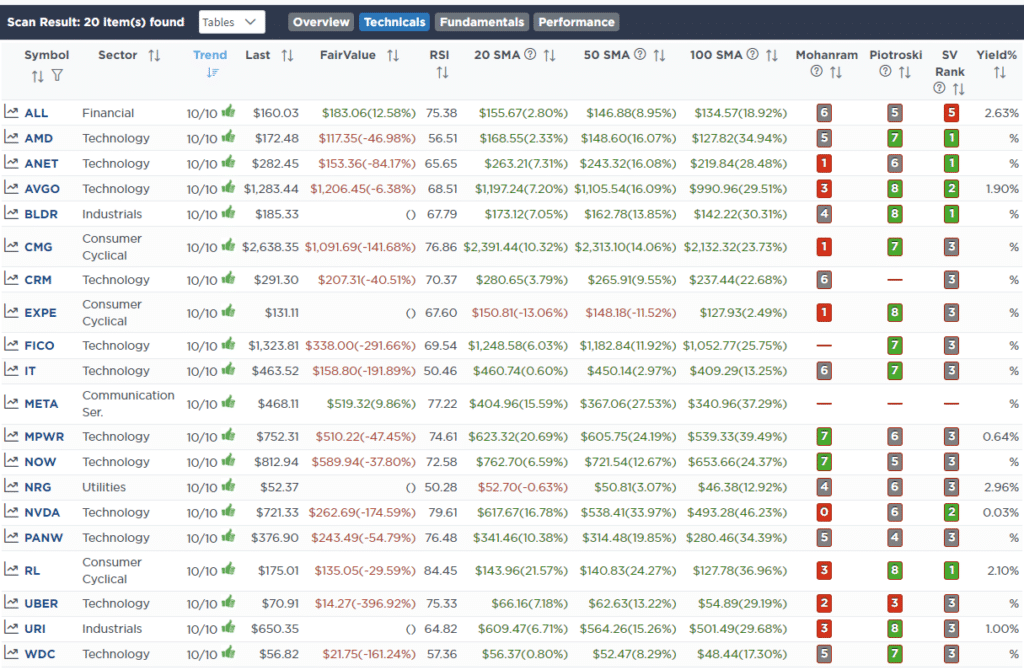Image resolution: width=1024 pixels, height=670 pixels.
Task: Click the 50 SMA $314.48(19.85%) for PANW
Action: [x=629, y=538]
